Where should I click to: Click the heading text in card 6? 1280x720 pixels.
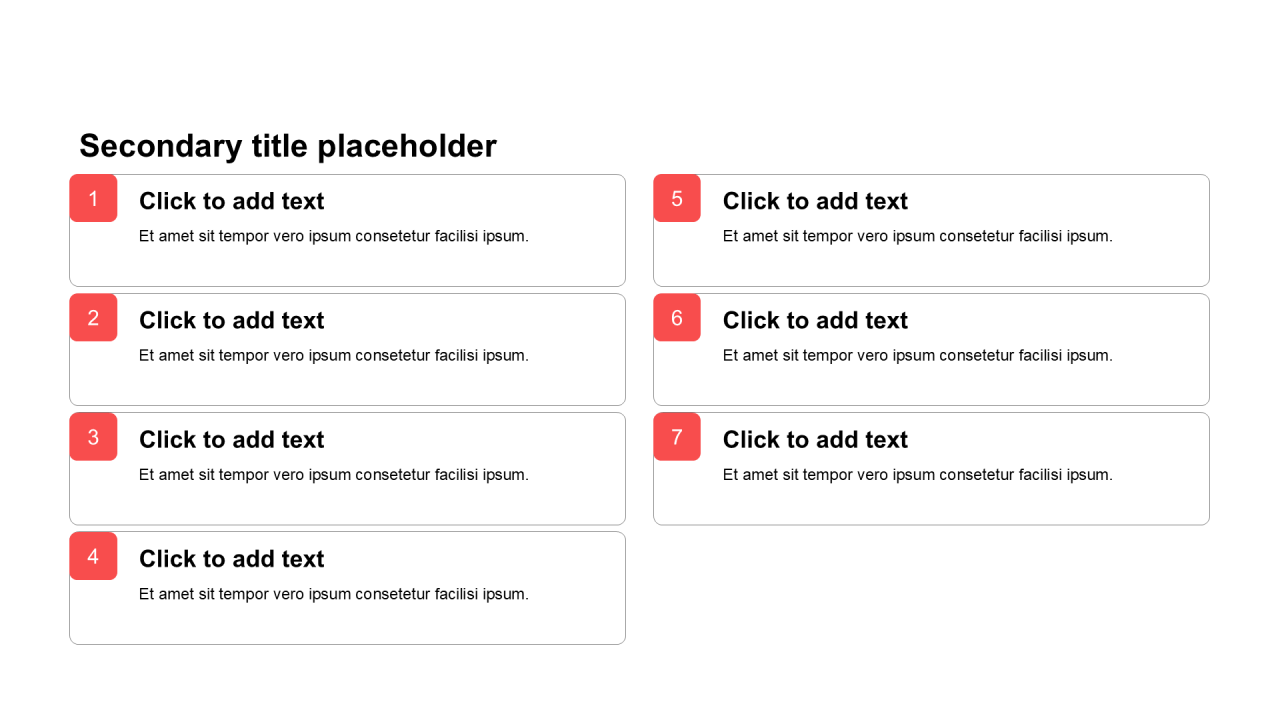815,320
